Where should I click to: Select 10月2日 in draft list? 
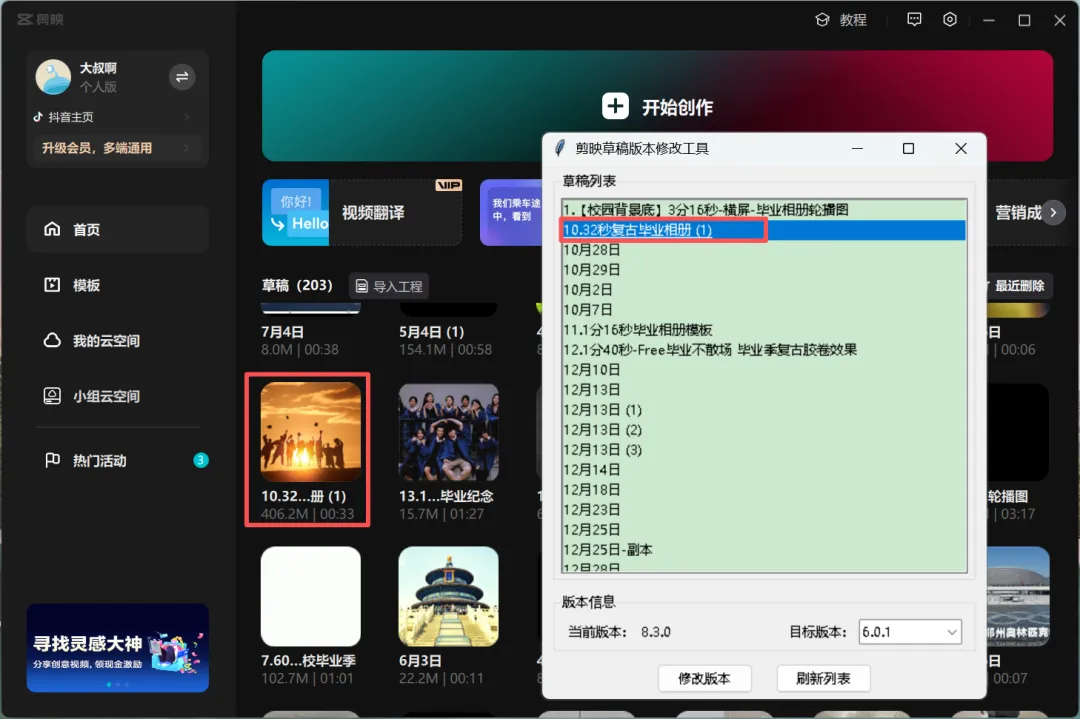coord(764,290)
